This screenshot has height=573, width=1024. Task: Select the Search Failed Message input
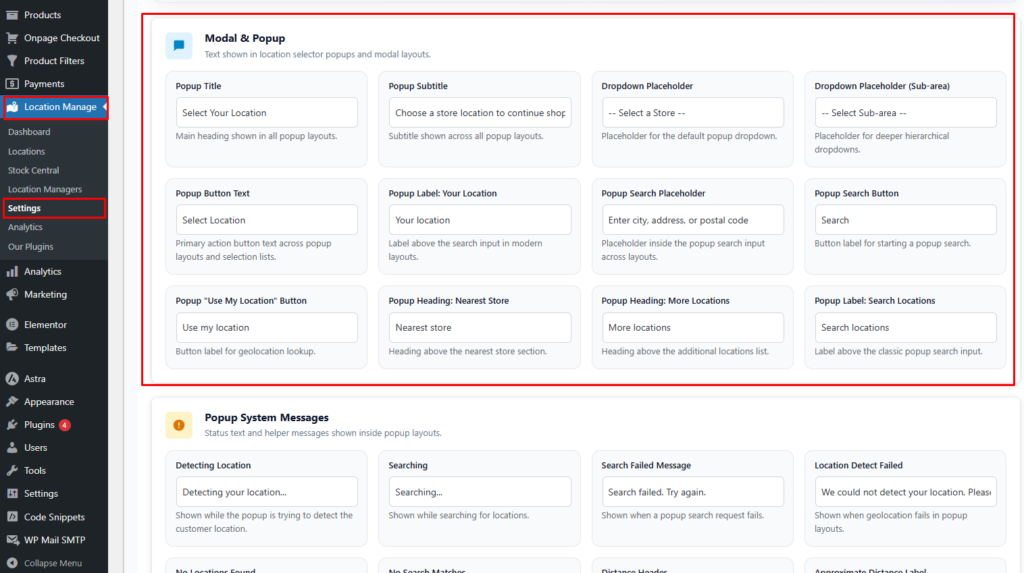coord(692,492)
